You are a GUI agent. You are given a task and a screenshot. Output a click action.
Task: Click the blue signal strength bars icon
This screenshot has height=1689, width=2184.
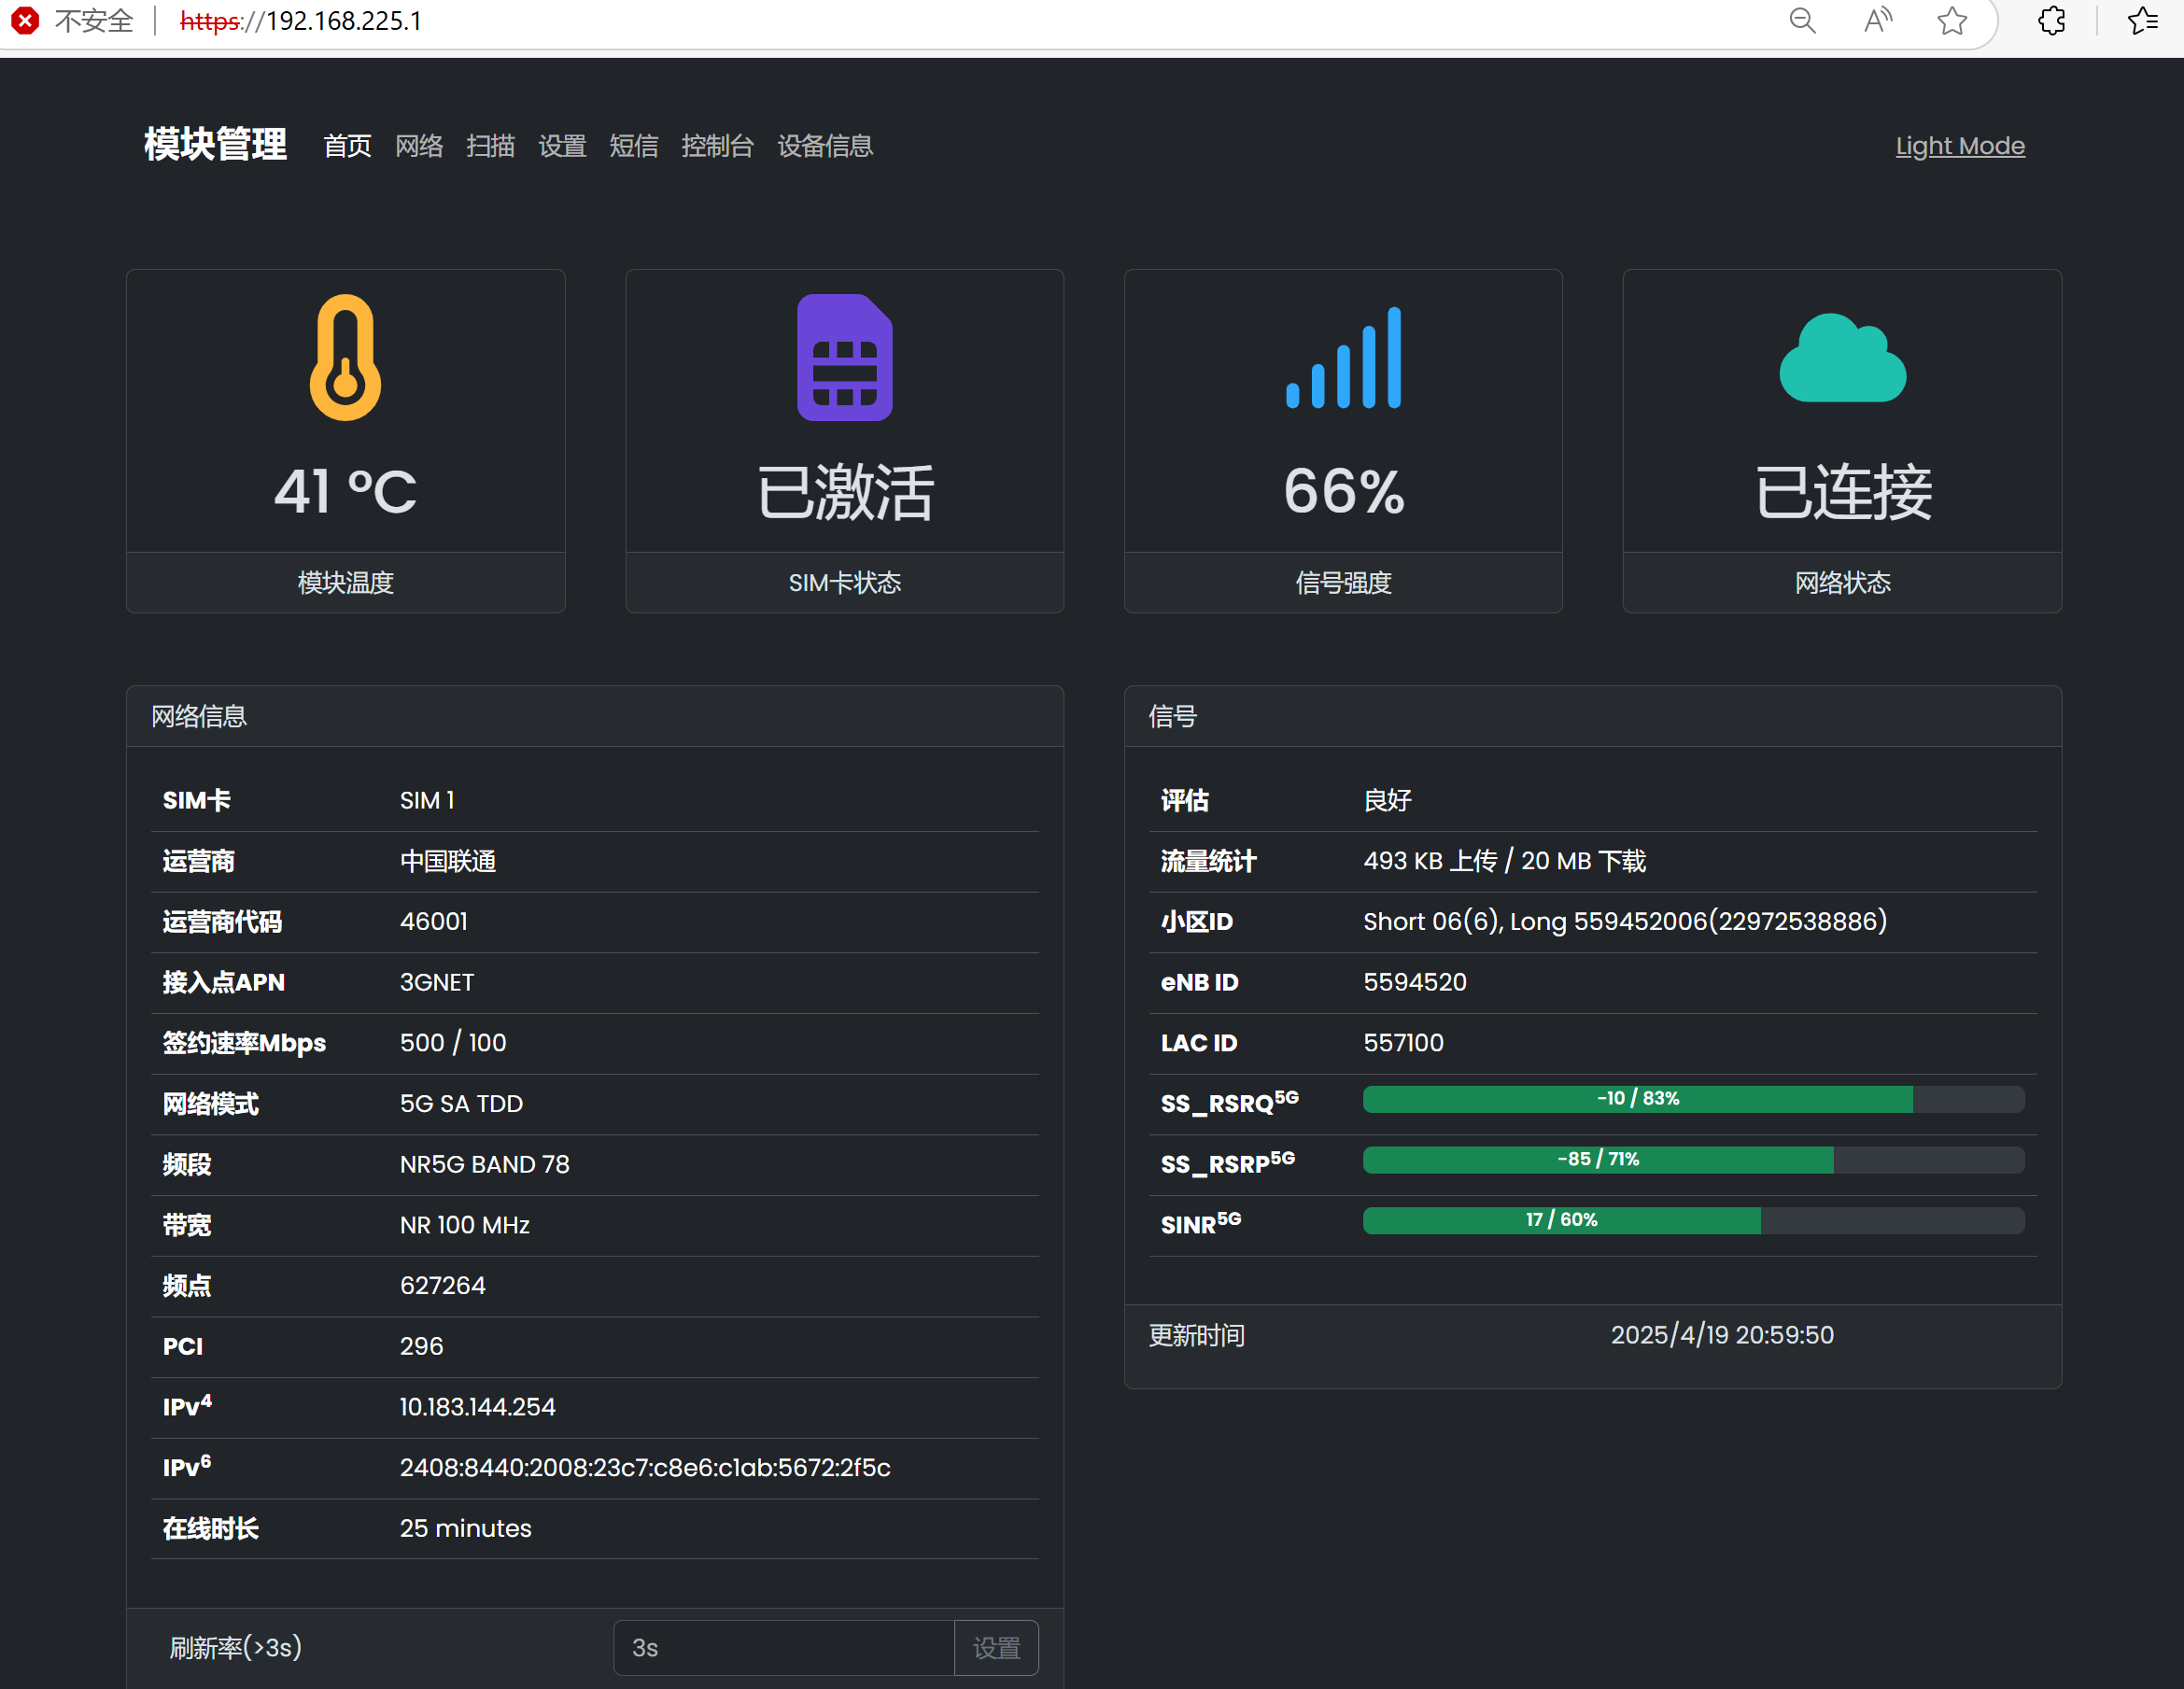[1343, 357]
